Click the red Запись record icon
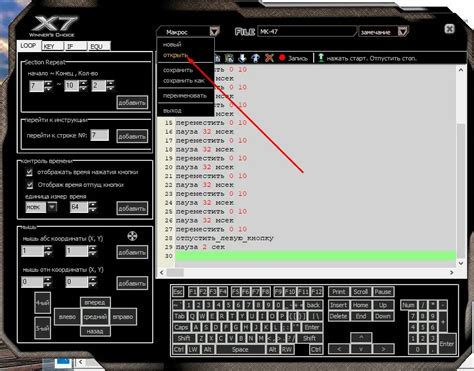This screenshot has height=371, width=474. 282,58
